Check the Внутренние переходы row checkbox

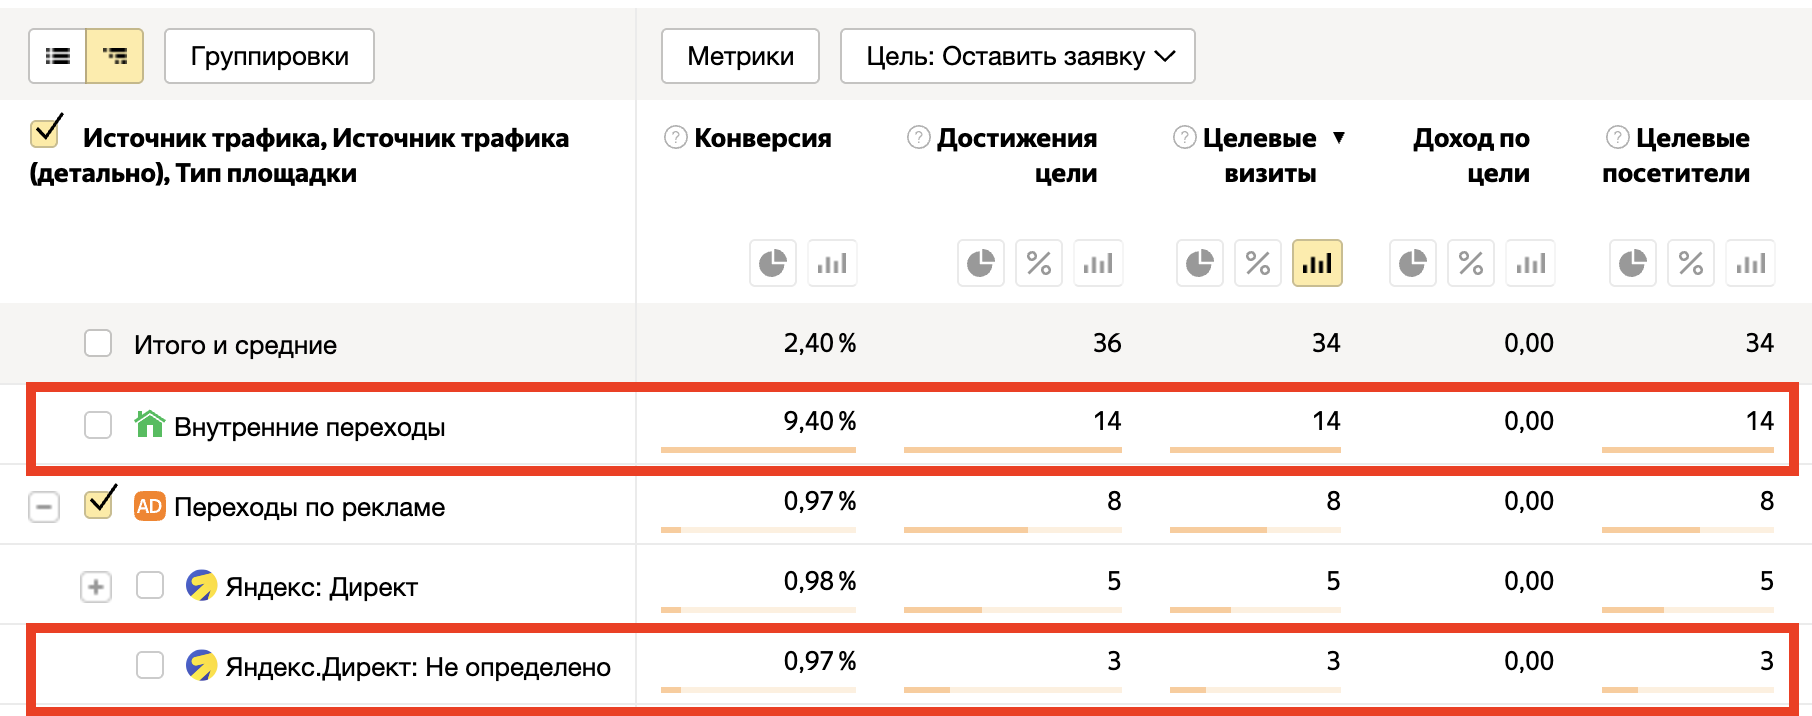[98, 425]
